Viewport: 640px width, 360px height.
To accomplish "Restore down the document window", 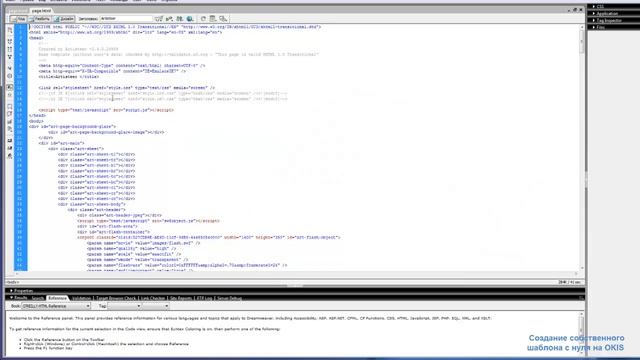I will [x=575, y=10].
